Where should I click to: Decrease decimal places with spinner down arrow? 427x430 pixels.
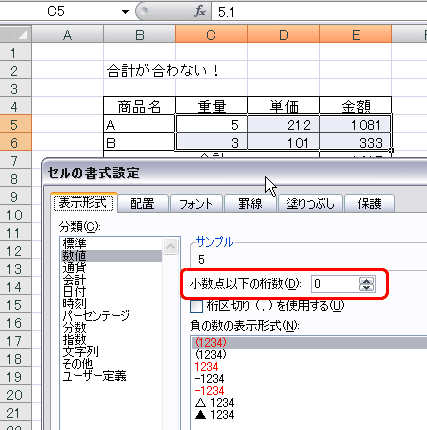[367, 287]
